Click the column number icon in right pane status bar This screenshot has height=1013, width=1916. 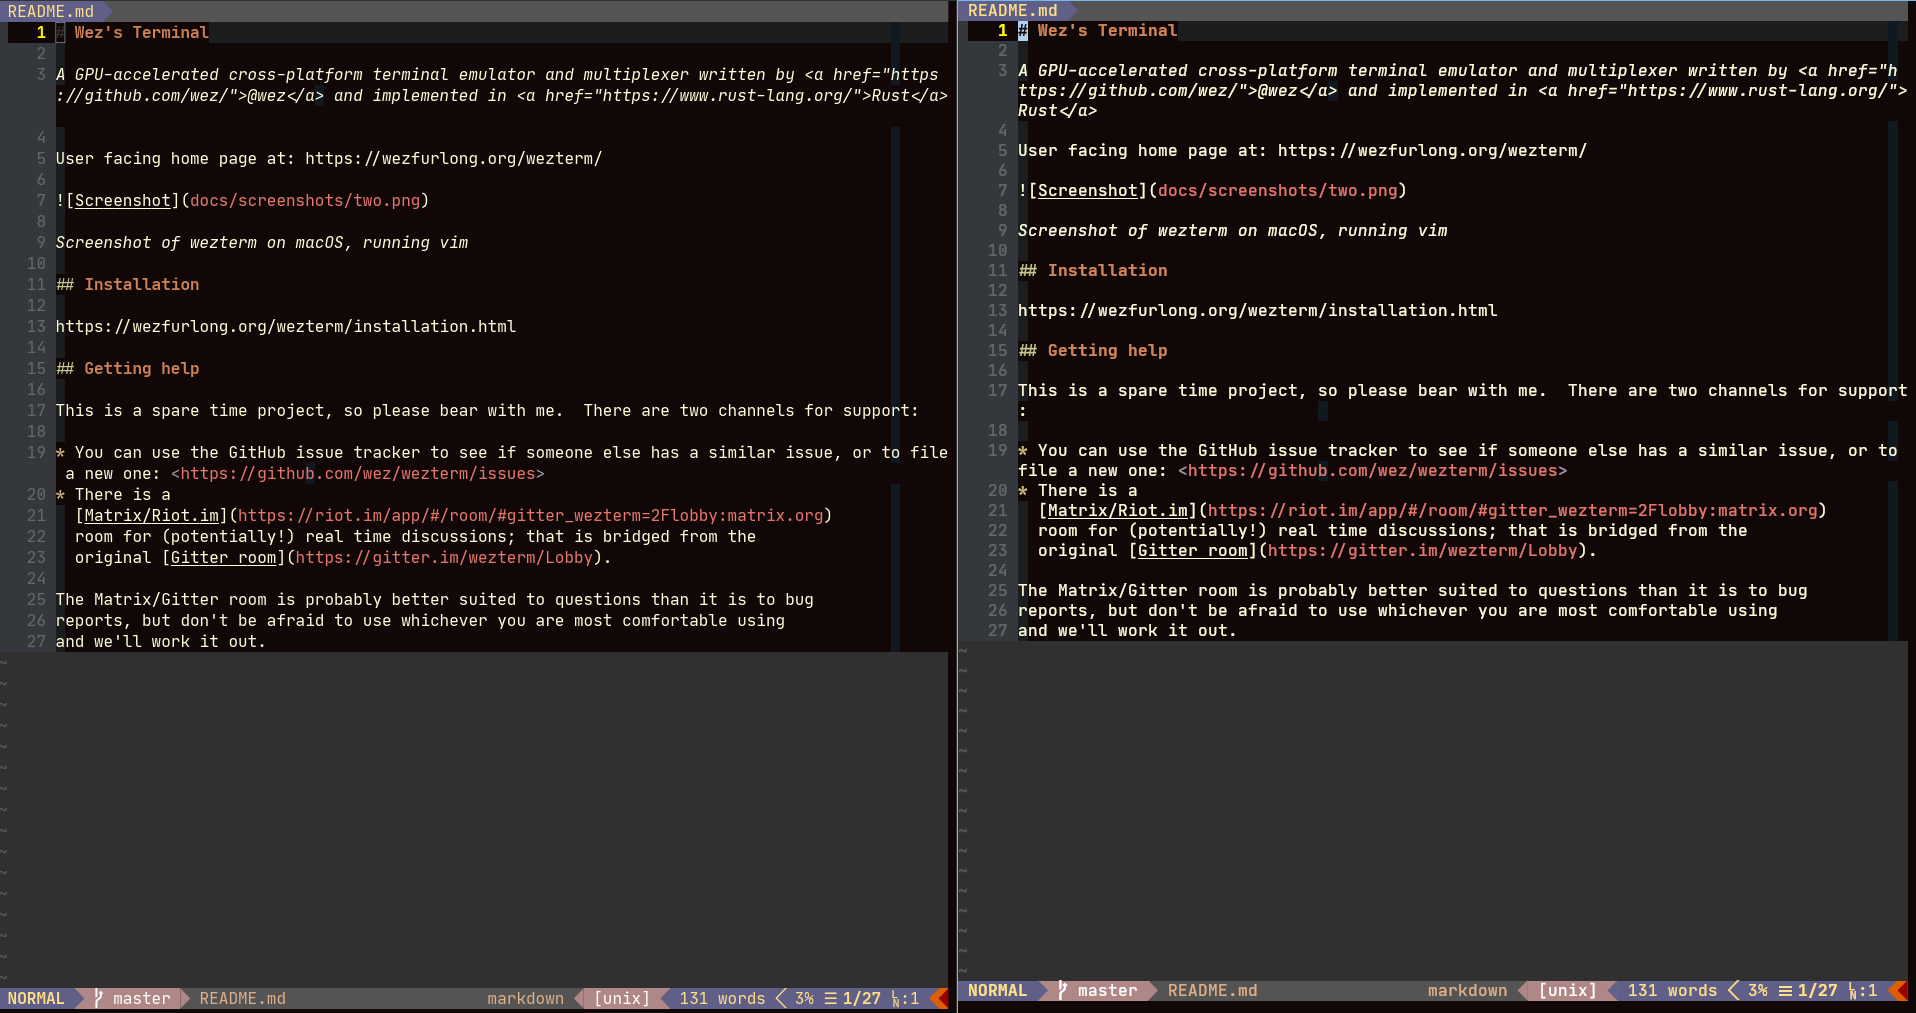click(1853, 990)
